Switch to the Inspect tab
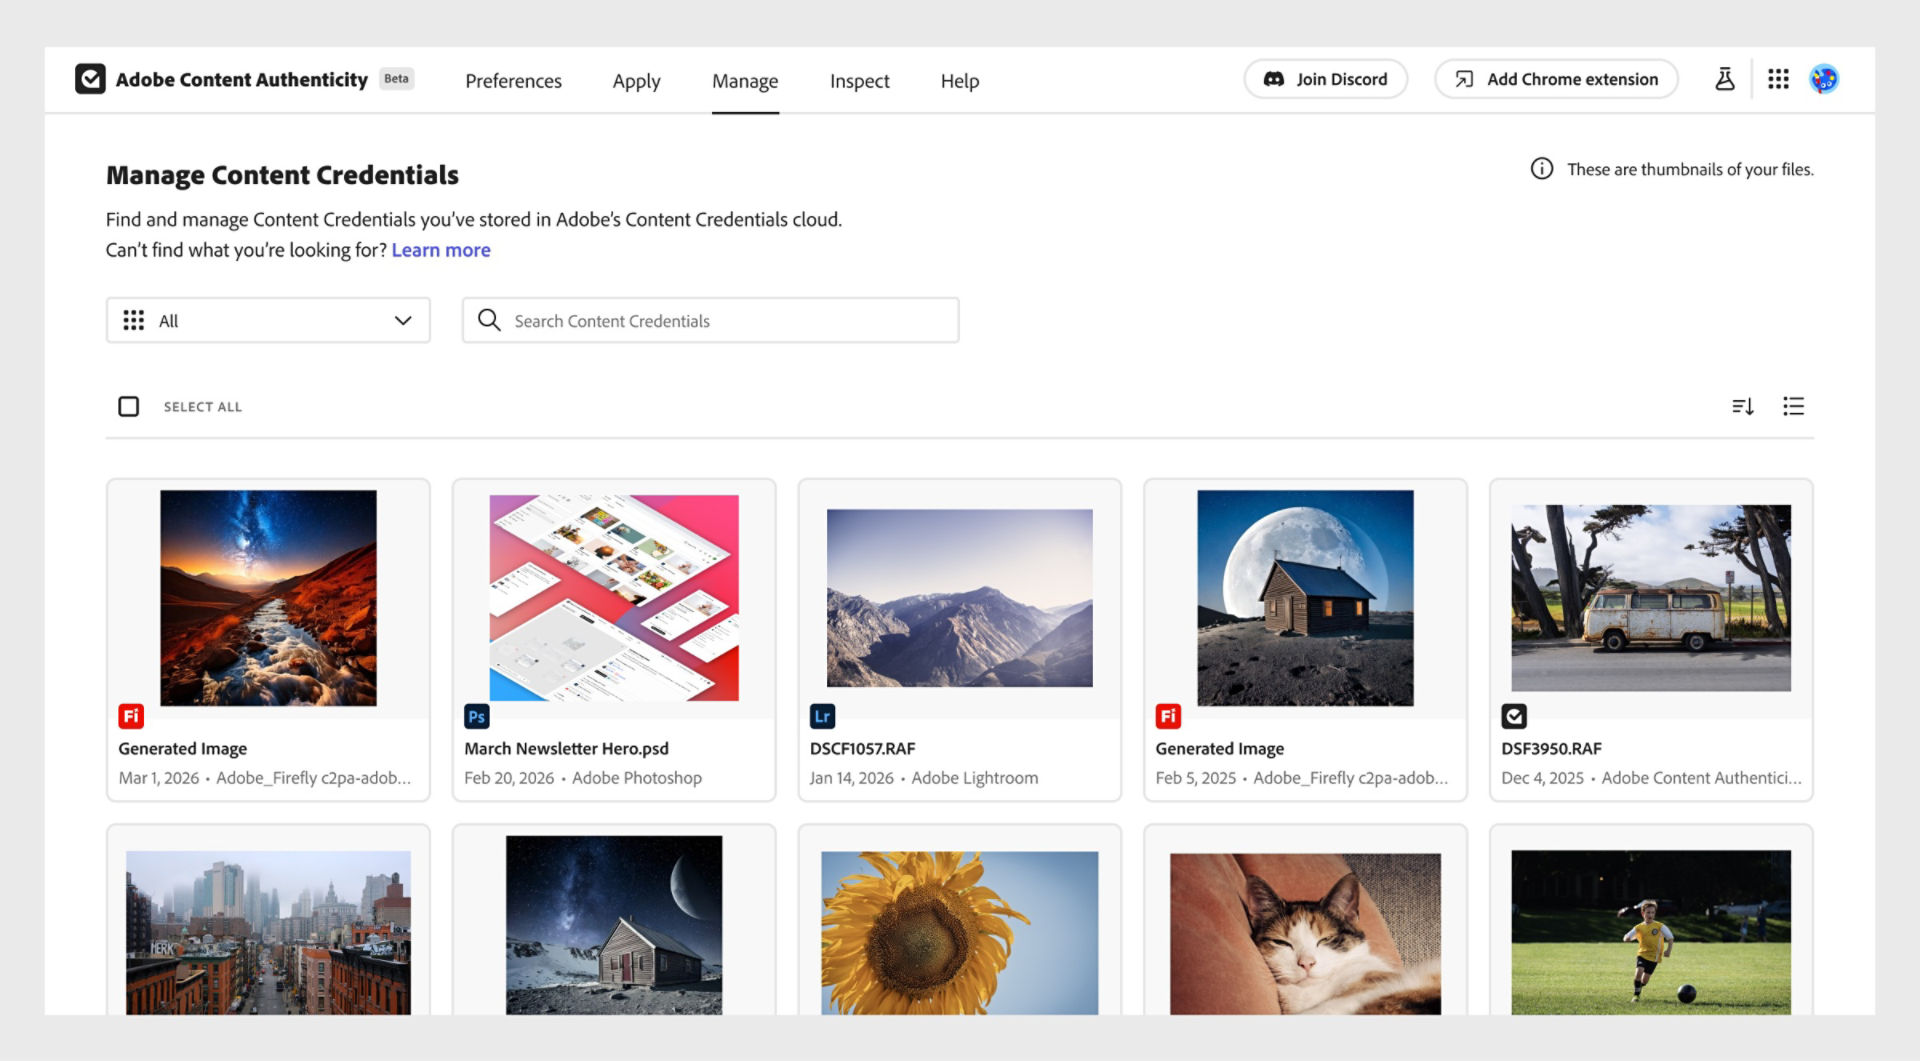 pos(858,81)
